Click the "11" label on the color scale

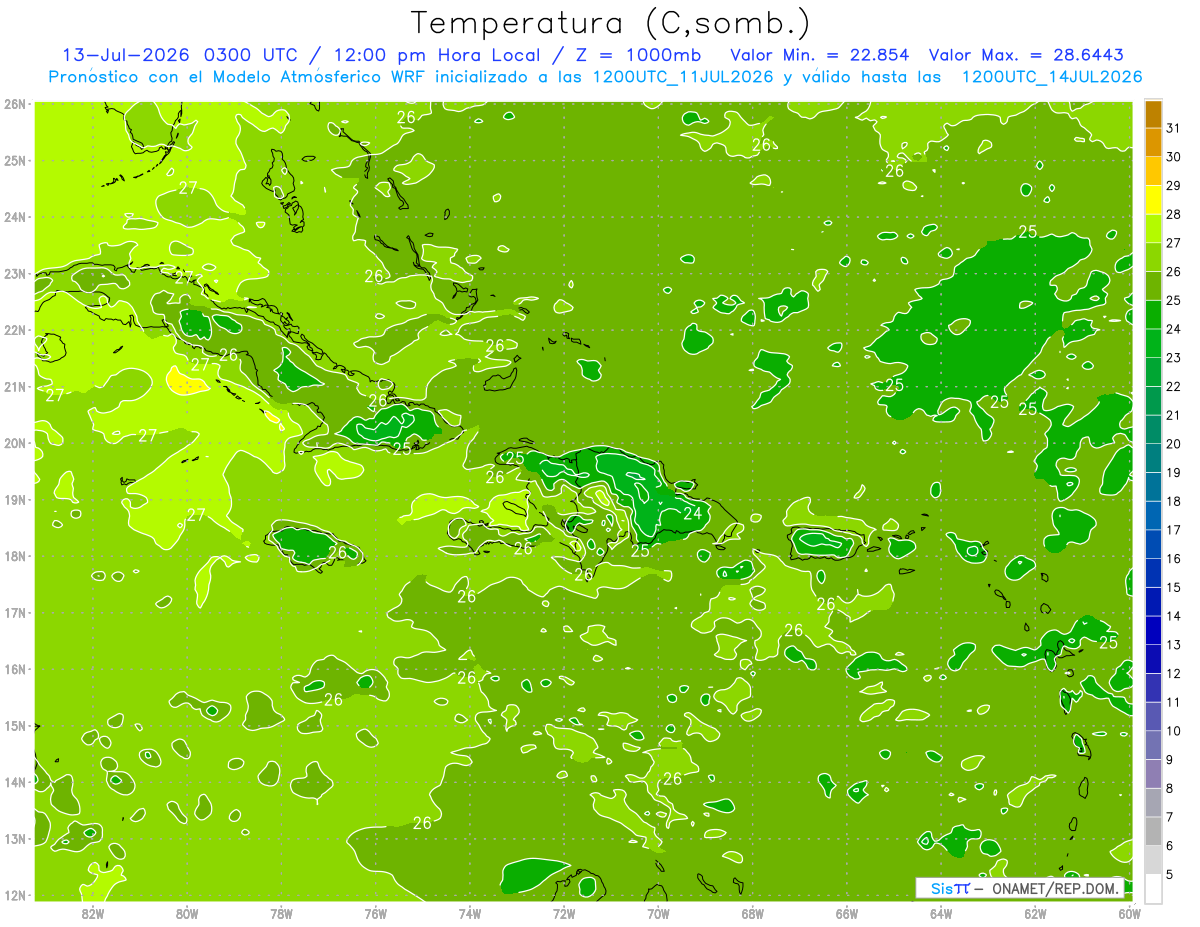click(1174, 702)
